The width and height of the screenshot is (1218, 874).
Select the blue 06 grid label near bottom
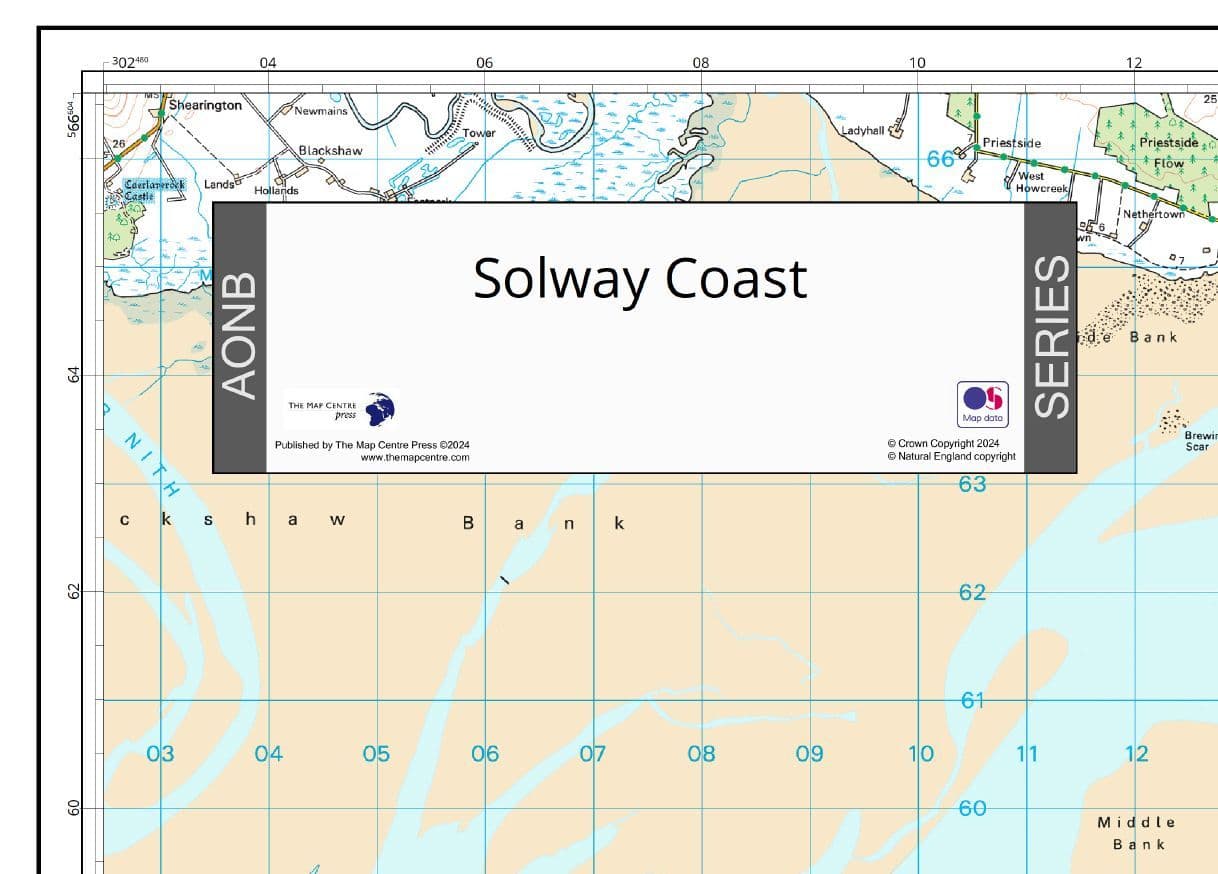pos(484,753)
